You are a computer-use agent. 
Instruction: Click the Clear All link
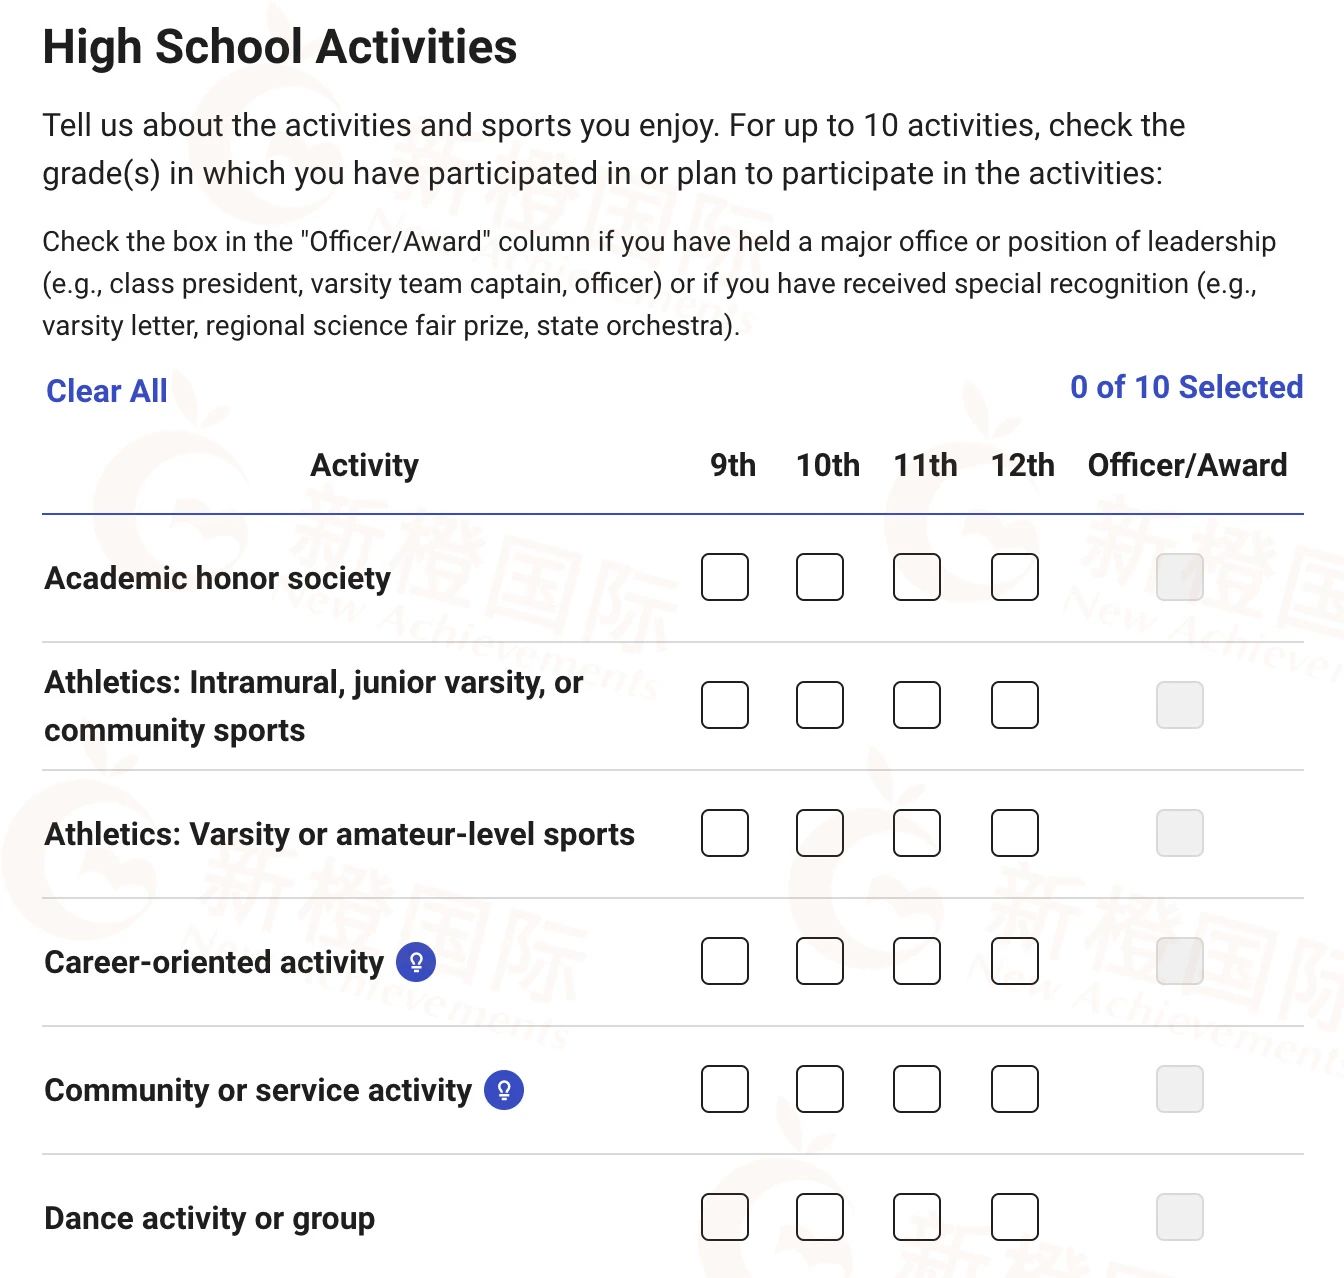pos(107,391)
